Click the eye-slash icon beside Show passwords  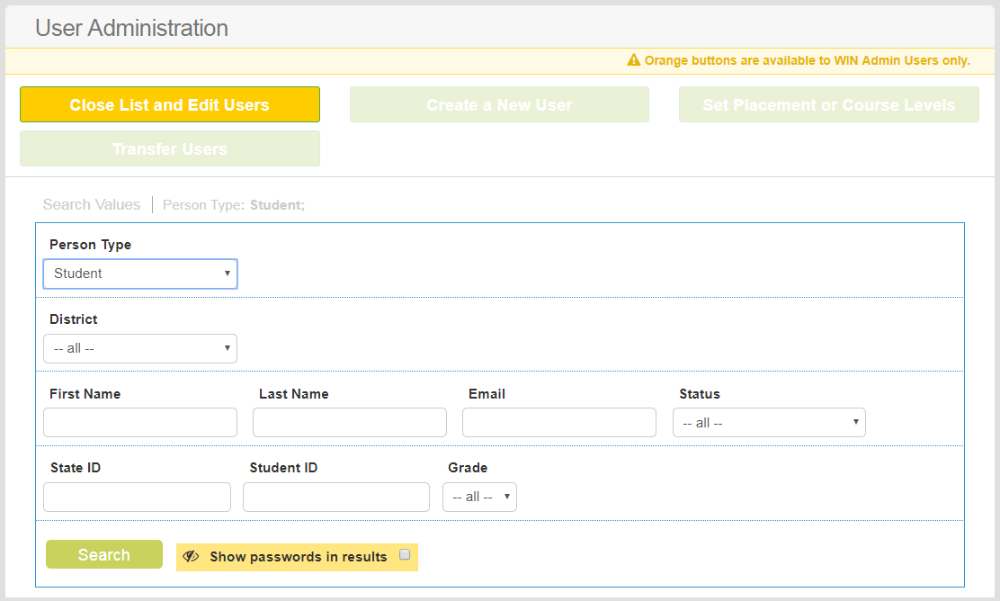pyautogui.click(x=192, y=555)
